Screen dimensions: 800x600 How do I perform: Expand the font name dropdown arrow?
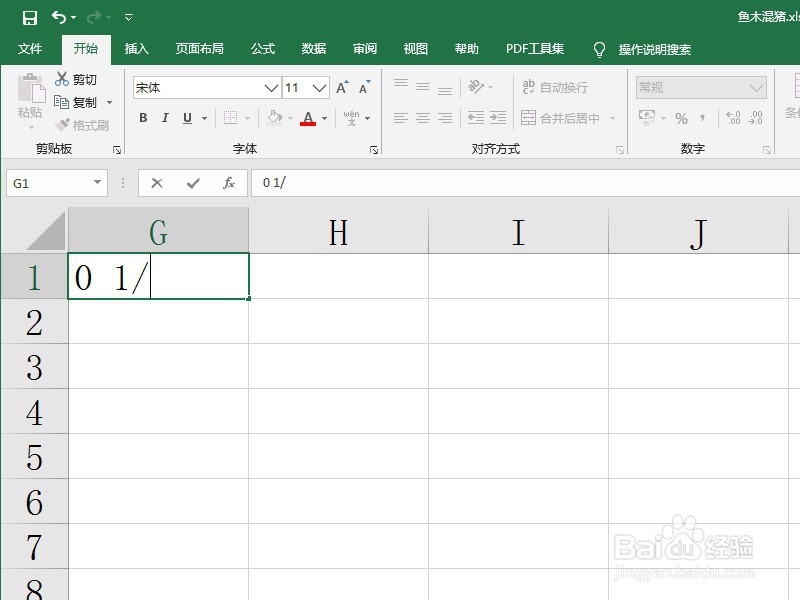pos(271,88)
